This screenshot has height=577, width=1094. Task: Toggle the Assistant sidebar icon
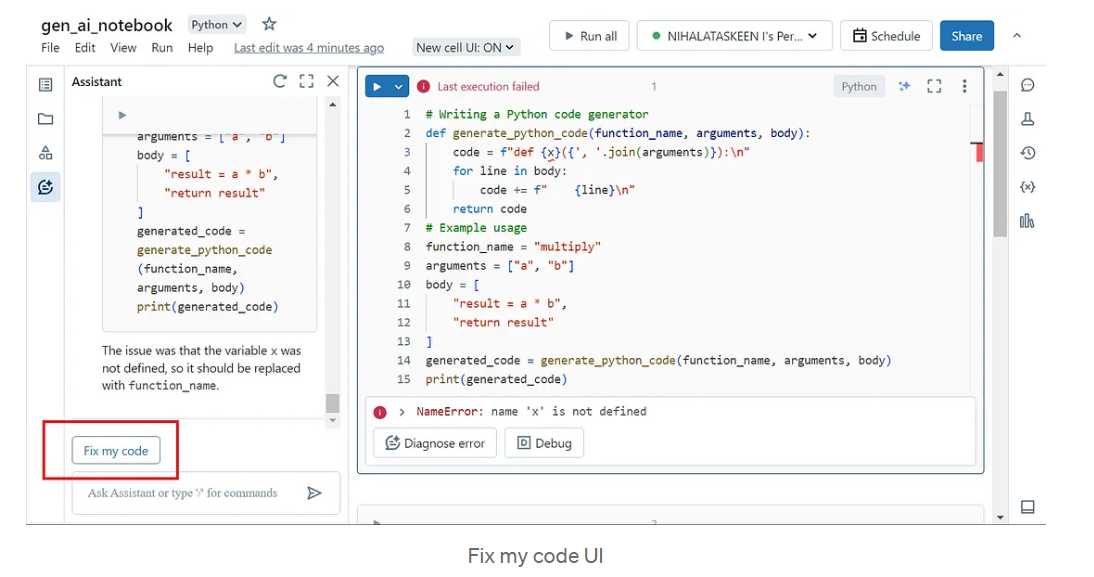tap(45, 187)
